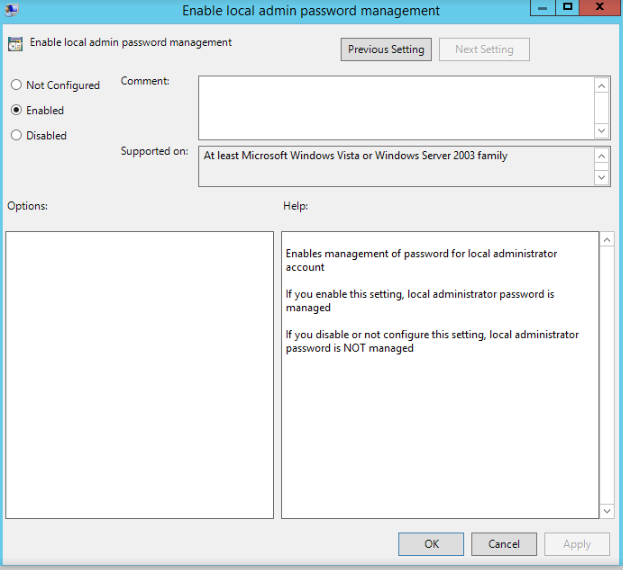The image size is (623, 570).
Task: Cancel the policy dialog
Action: point(504,544)
